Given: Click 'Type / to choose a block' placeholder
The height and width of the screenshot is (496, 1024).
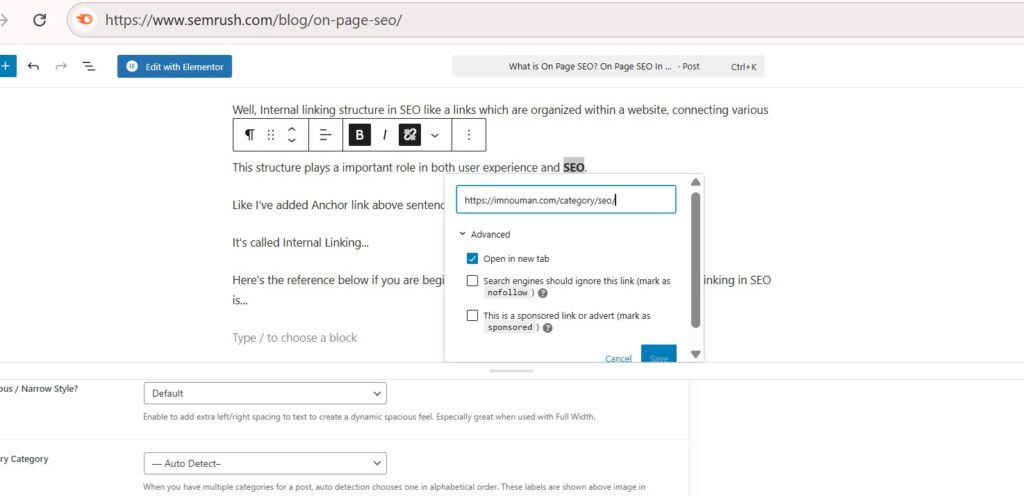Looking at the screenshot, I should click(x=295, y=337).
